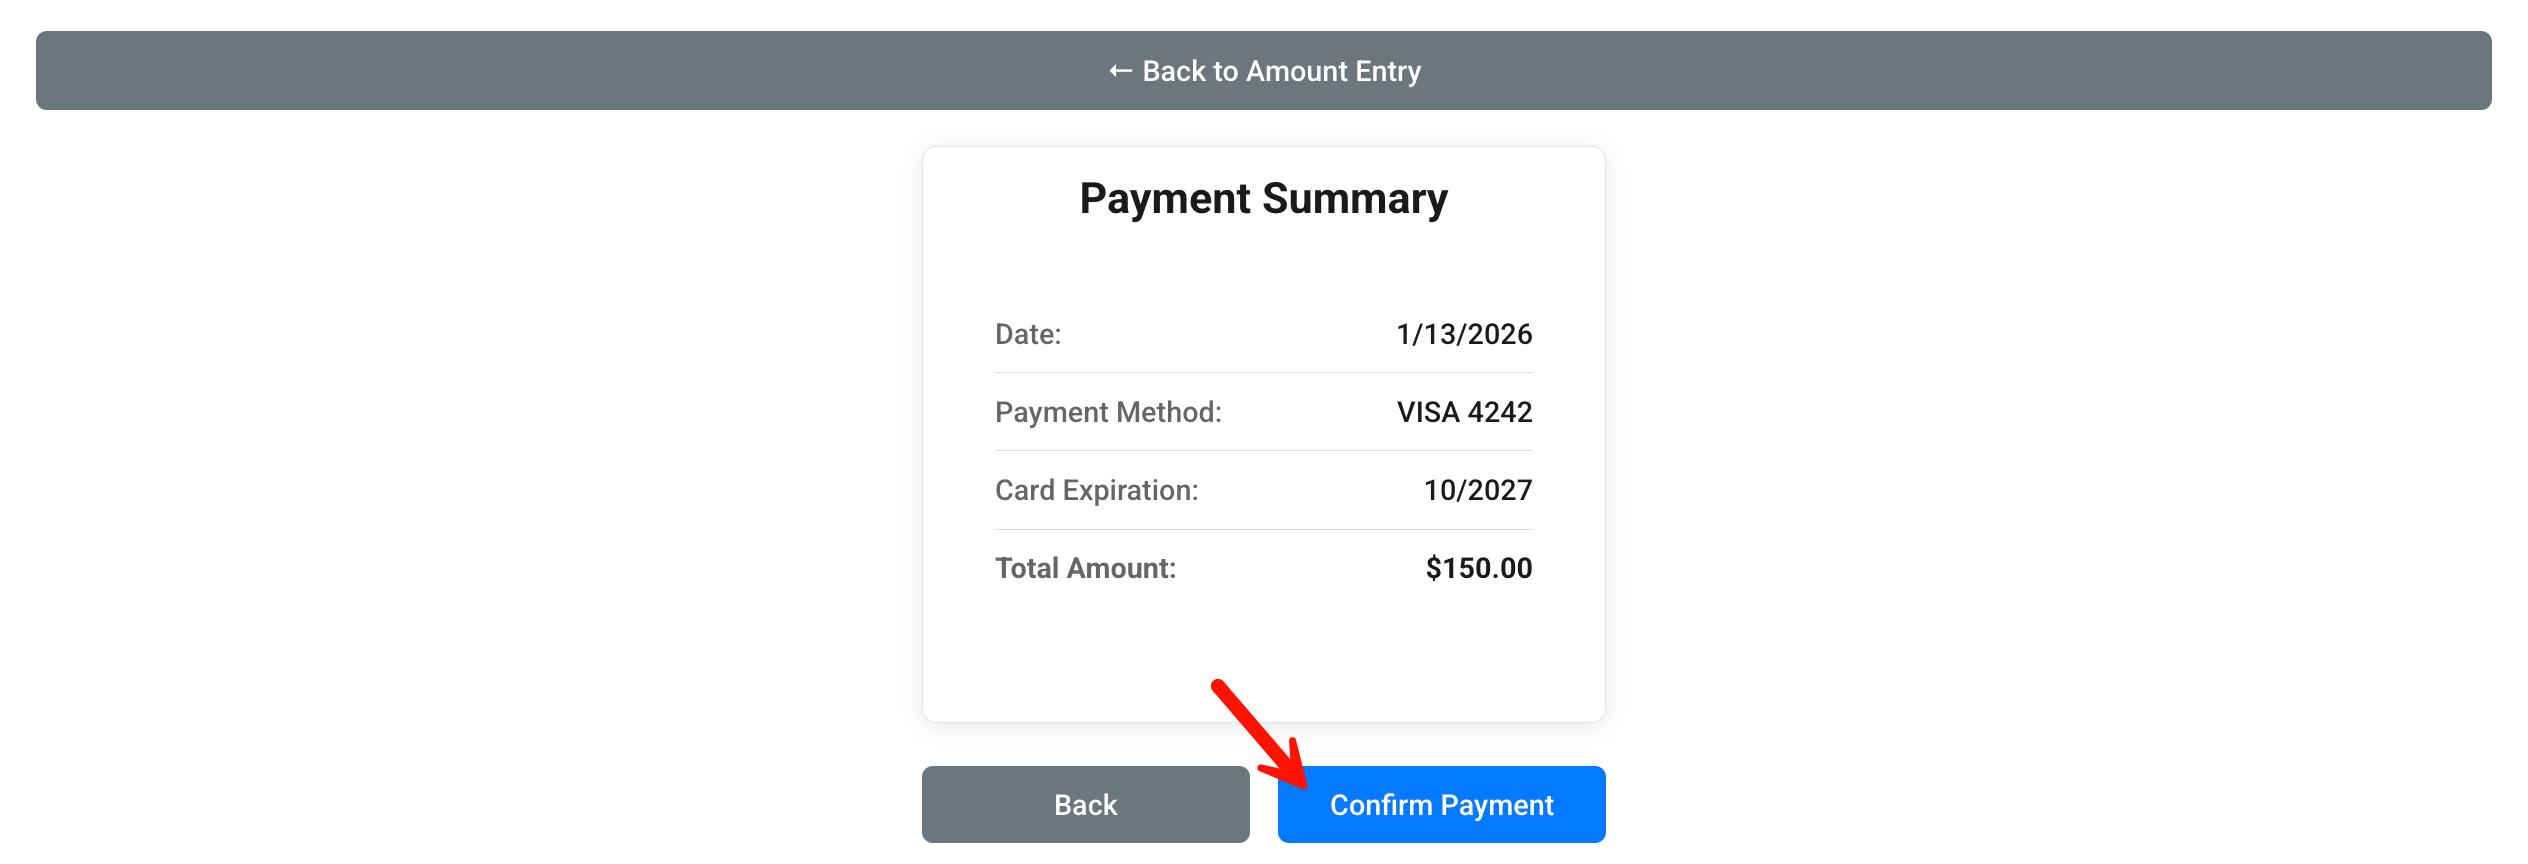Click the left arrow icon in top bar

[1120, 71]
